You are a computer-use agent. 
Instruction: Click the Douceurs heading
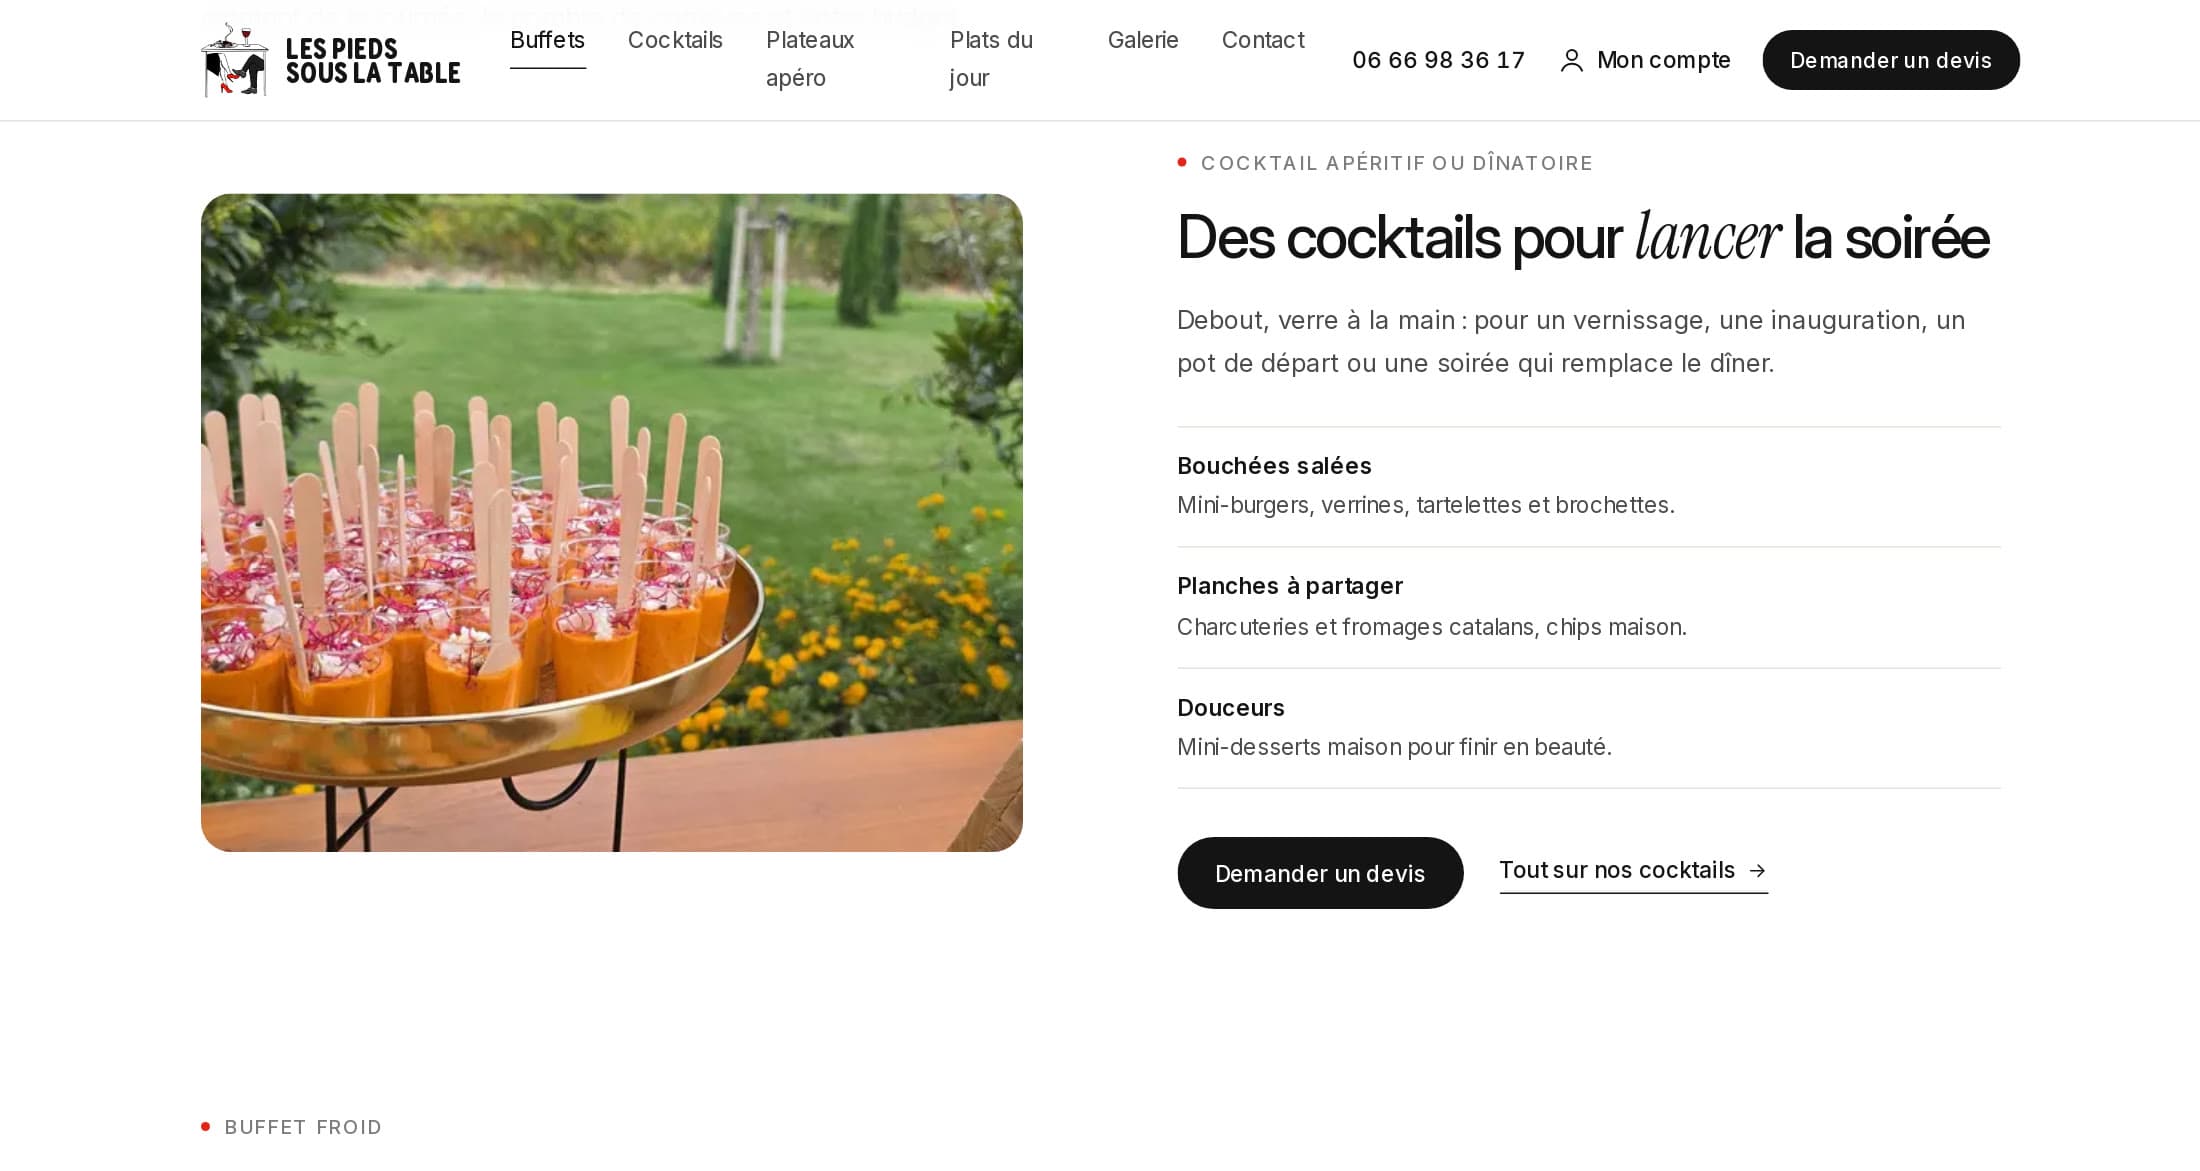1231,708
